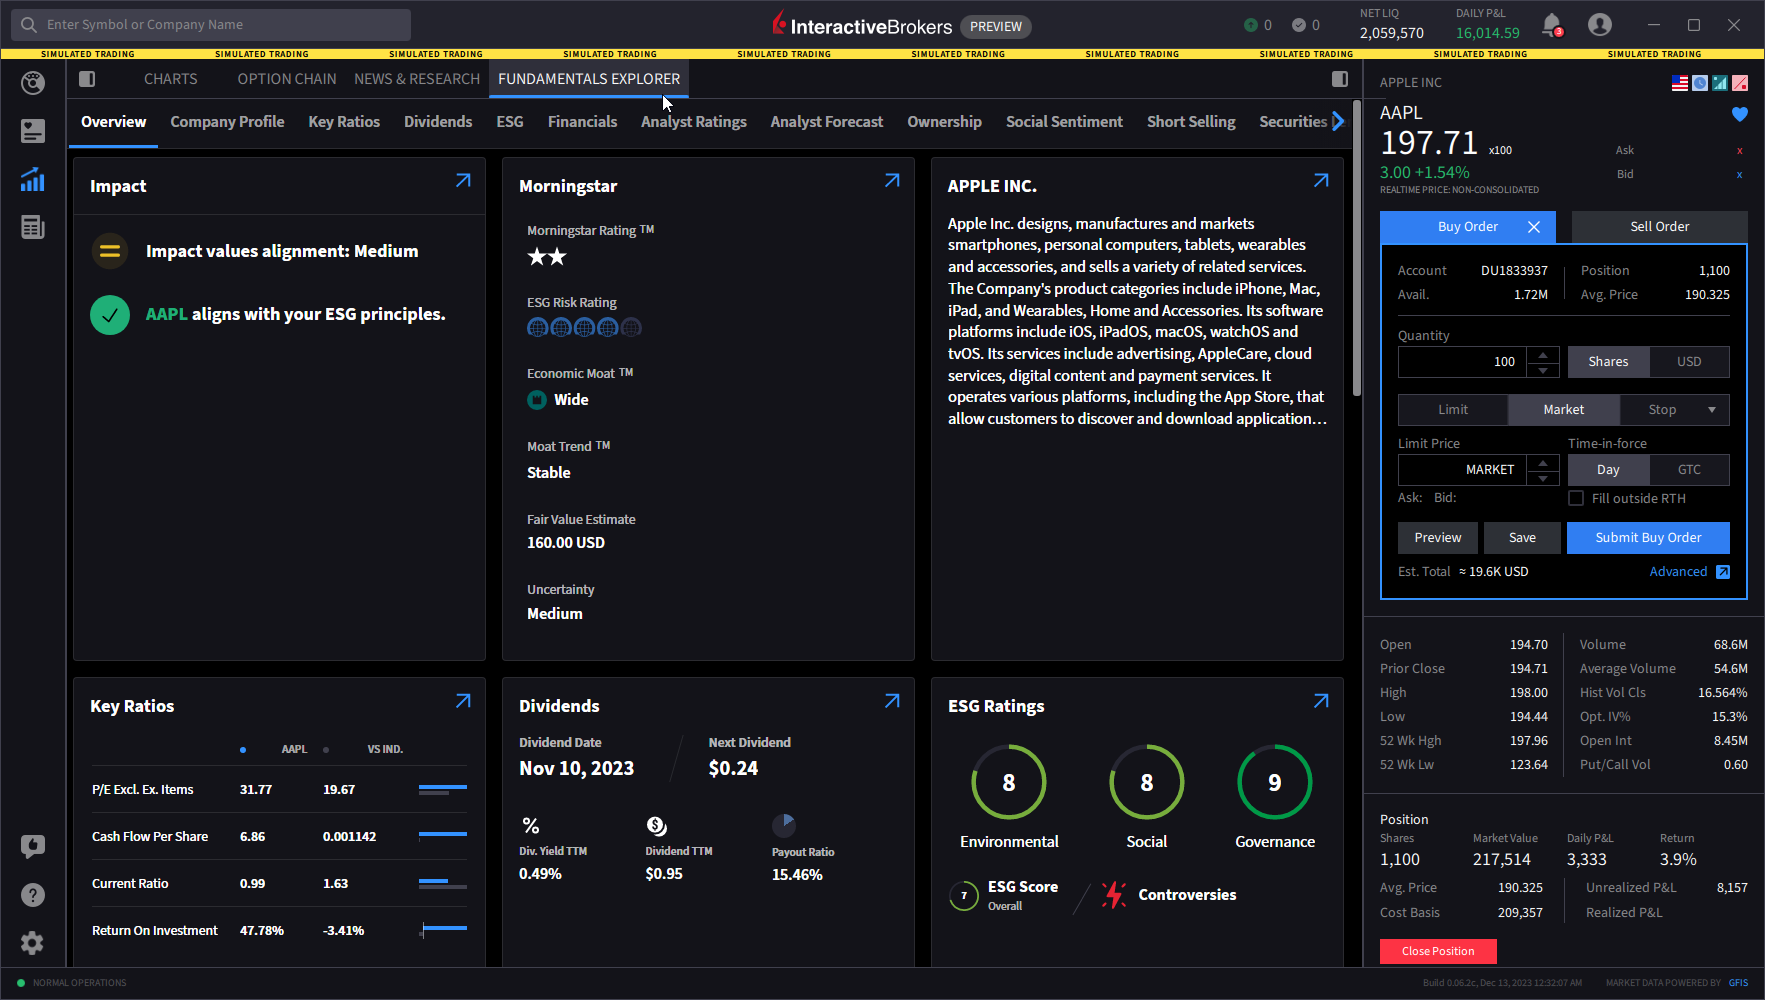The height and width of the screenshot is (1000, 1765).
Task: Select Market order type
Action: [1563, 410]
